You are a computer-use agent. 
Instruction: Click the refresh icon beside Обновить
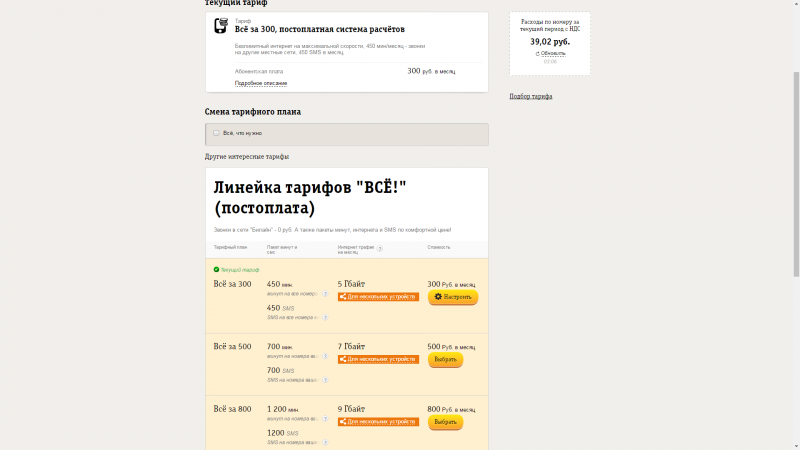537,54
